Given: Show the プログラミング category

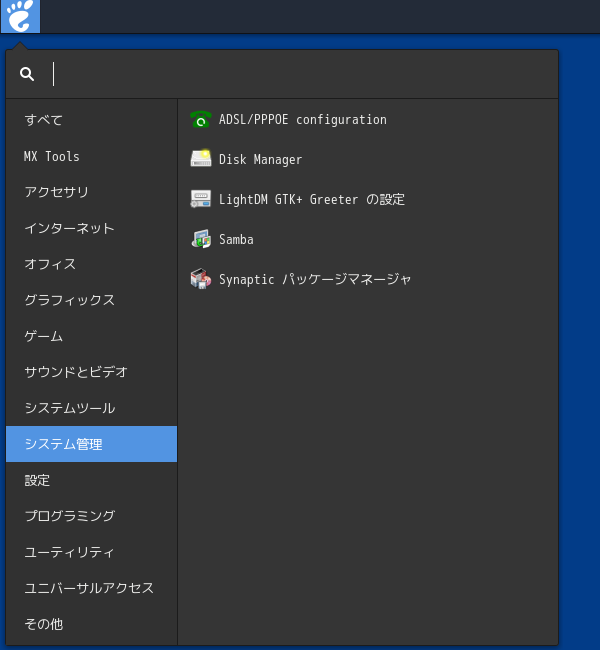Looking at the screenshot, I should [x=92, y=516].
